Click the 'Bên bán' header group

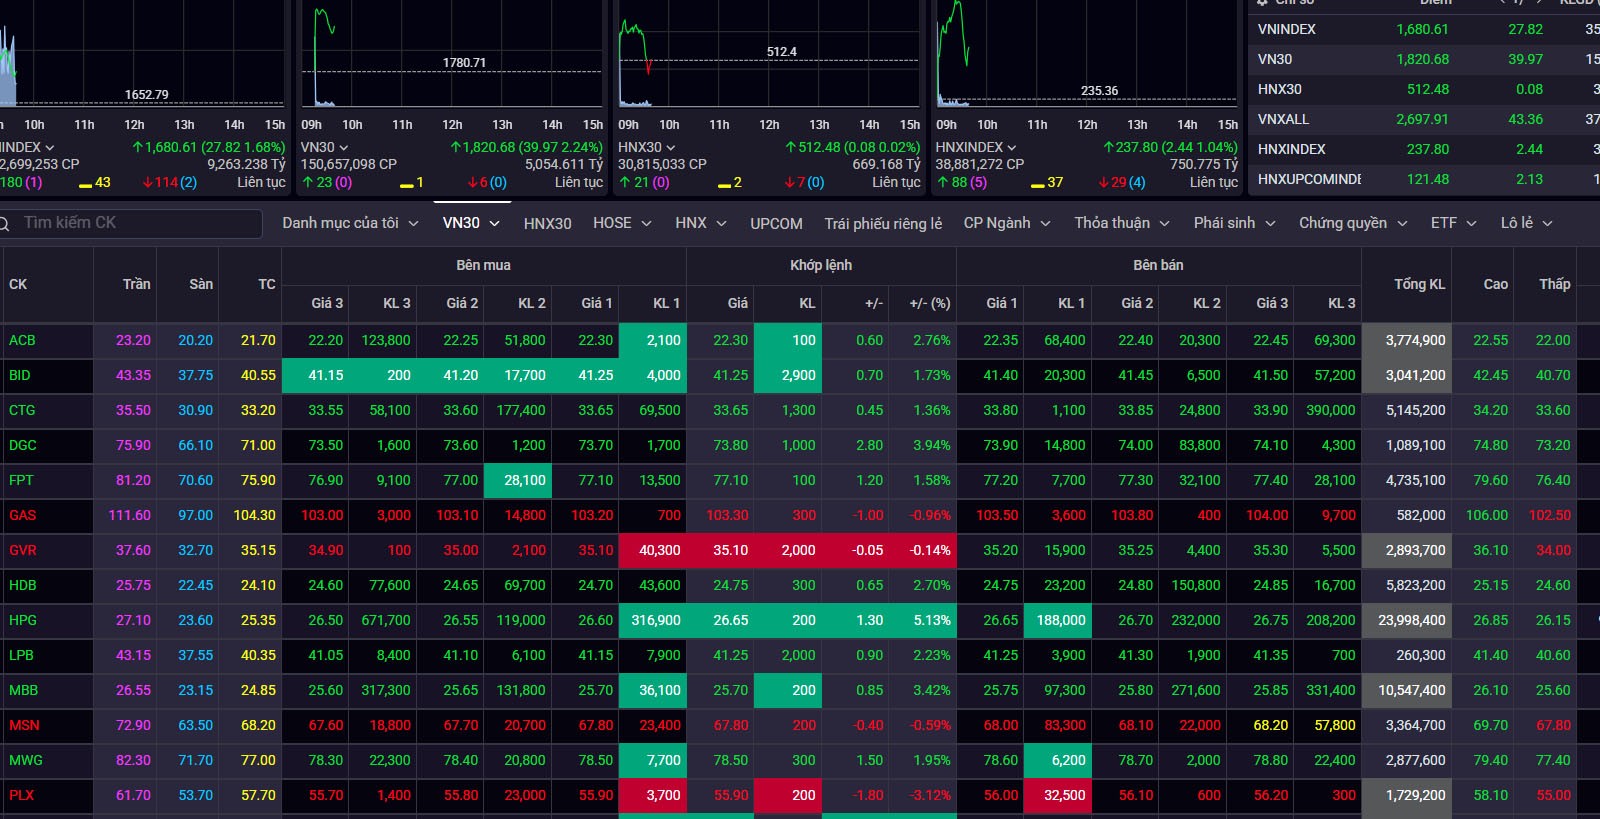click(x=1158, y=265)
